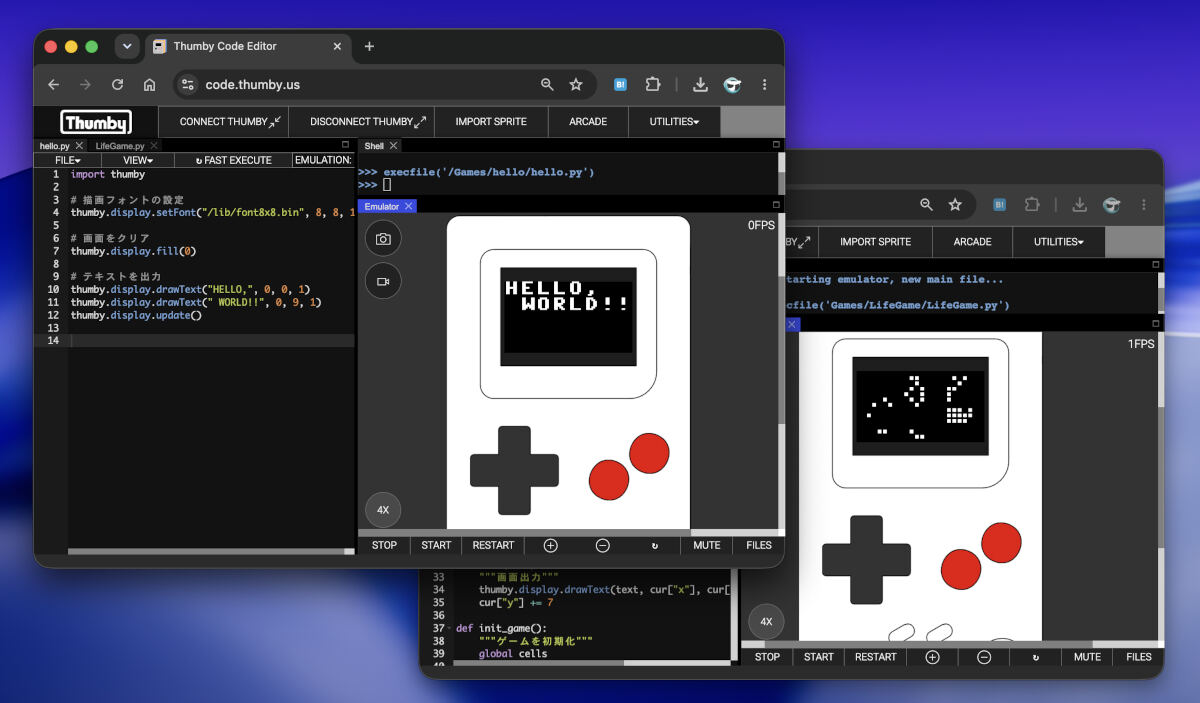Rotate emulator with the rotate icon, front window

(654, 545)
